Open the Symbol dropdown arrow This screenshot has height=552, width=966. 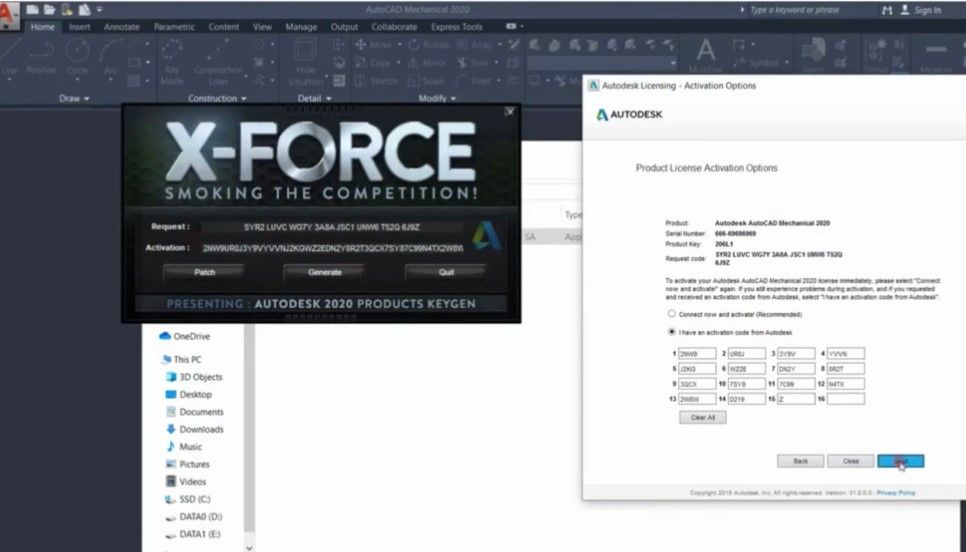tap(787, 63)
